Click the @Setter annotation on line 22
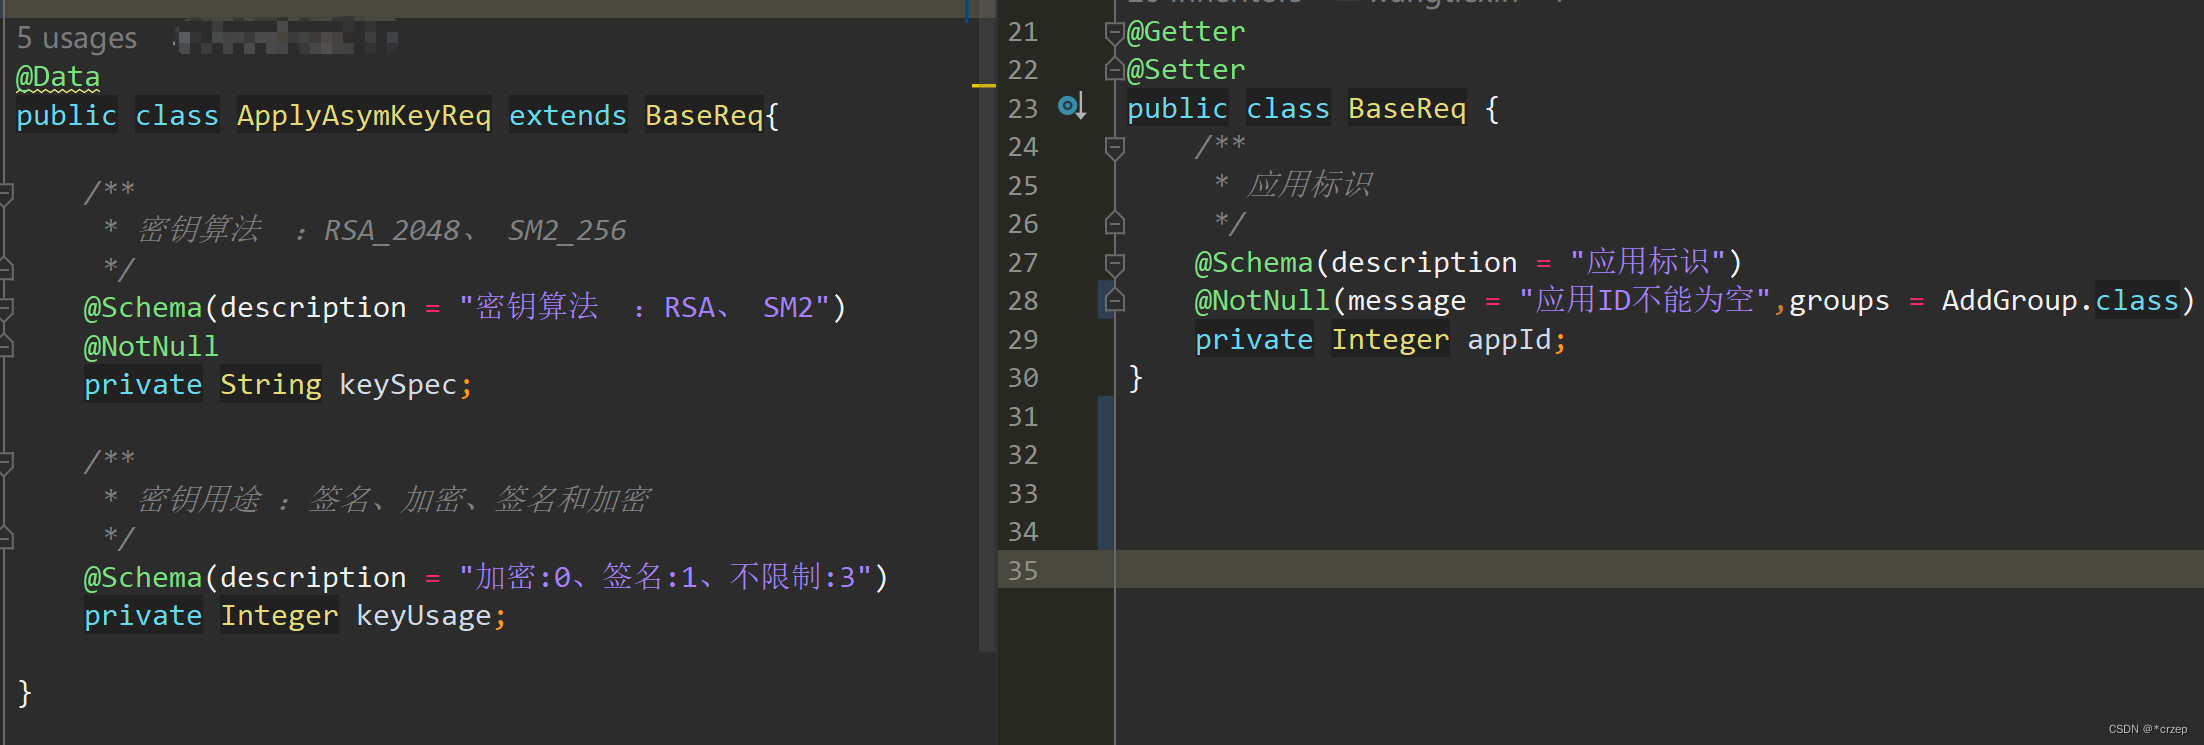This screenshot has height=745, width=2204. (1186, 70)
